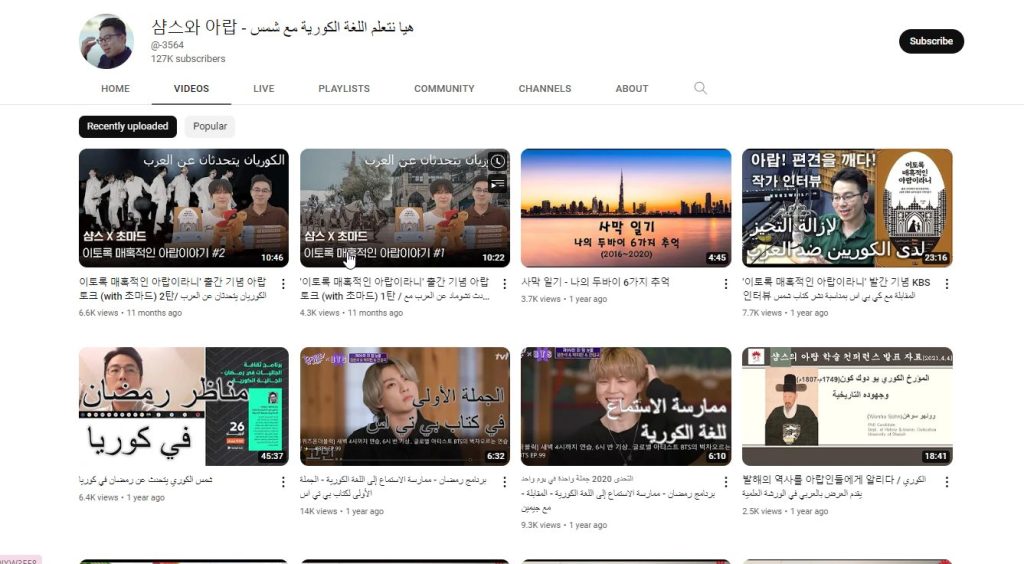Play the 45:37 Ramadan in Korea thumbnail

point(184,406)
